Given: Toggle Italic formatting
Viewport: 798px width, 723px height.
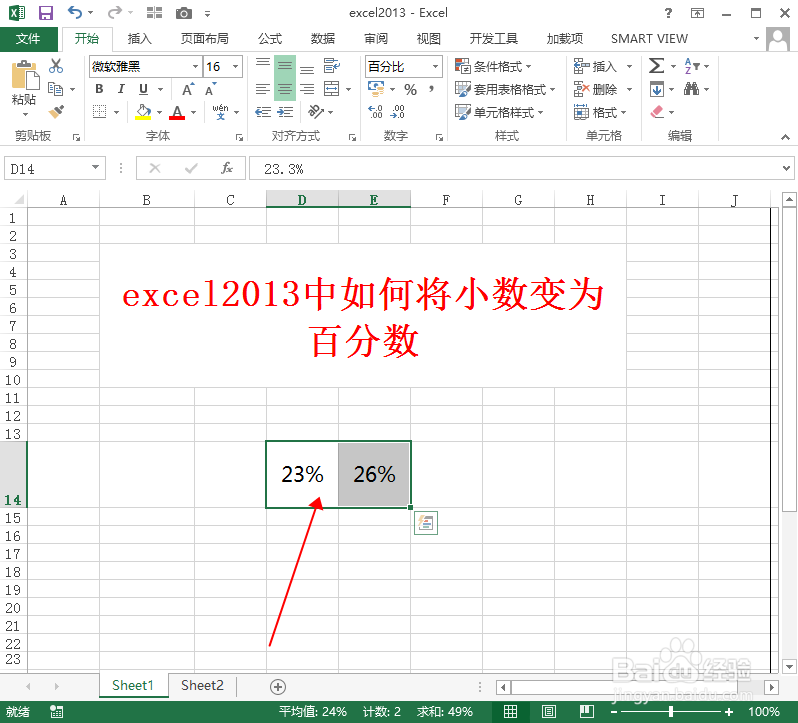Looking at the screenshot, I should (121, 89).
